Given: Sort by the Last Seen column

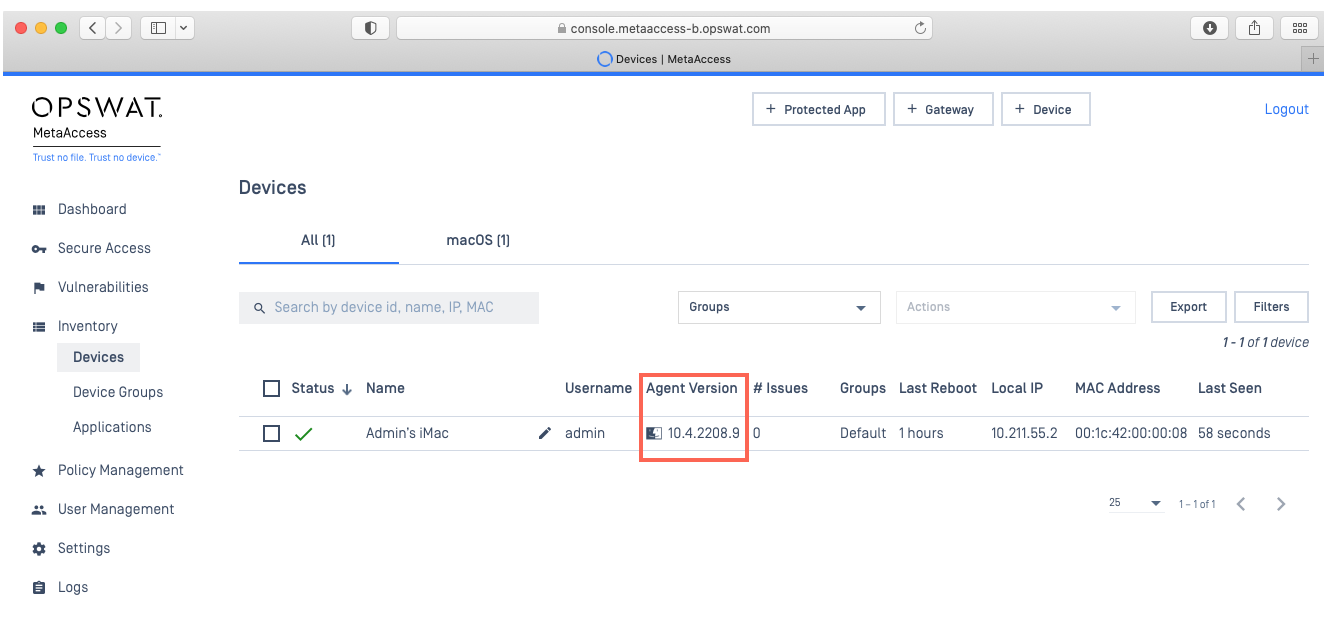Looking at the screenshot, I should [x=1230, y=388].
